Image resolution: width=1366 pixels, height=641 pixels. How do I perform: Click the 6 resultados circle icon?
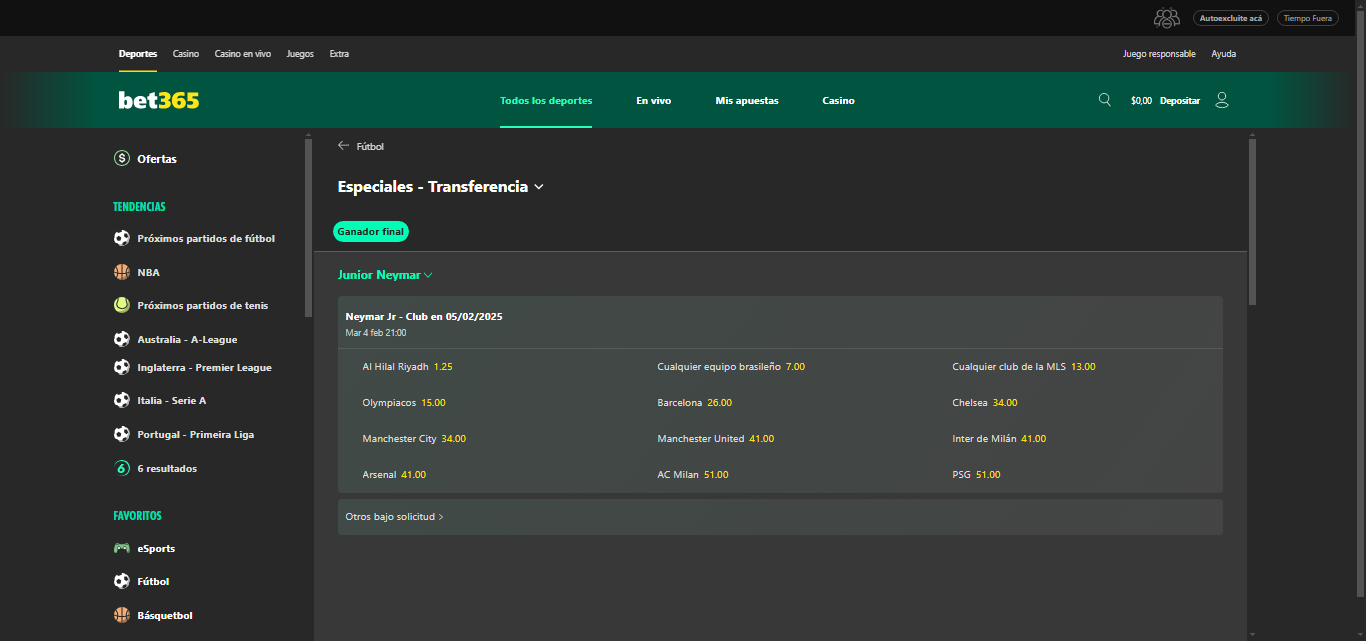coord(122,468)
